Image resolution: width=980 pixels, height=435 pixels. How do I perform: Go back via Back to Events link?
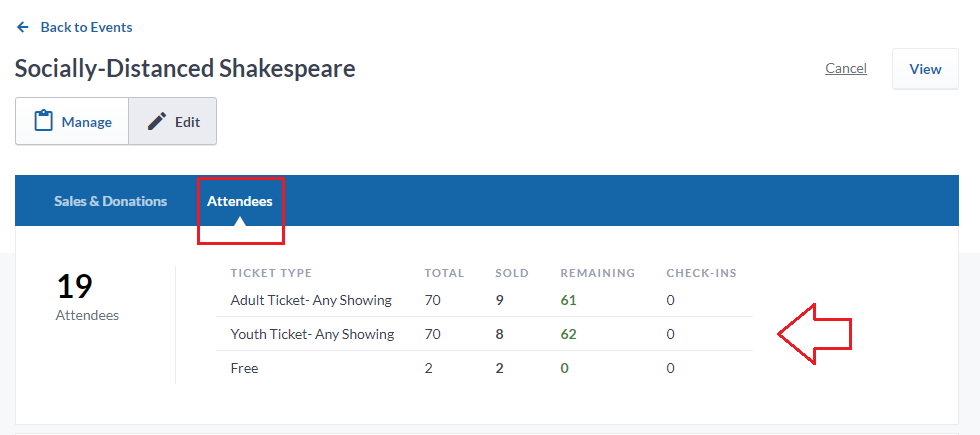(86, 28)
